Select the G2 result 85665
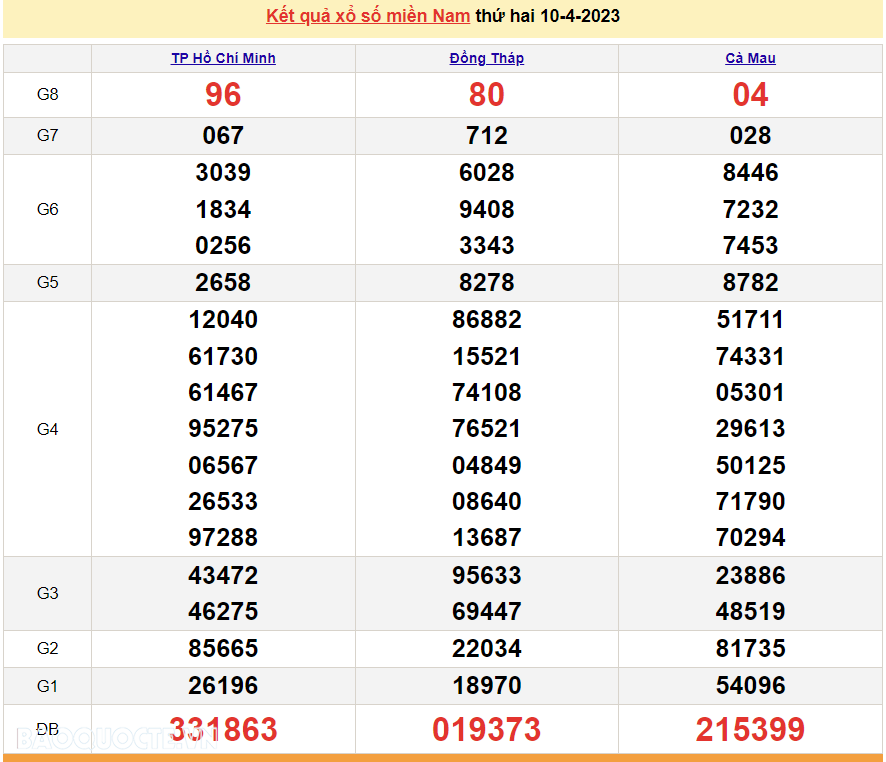This screenshot has width=886, height=762. (223, 649)
